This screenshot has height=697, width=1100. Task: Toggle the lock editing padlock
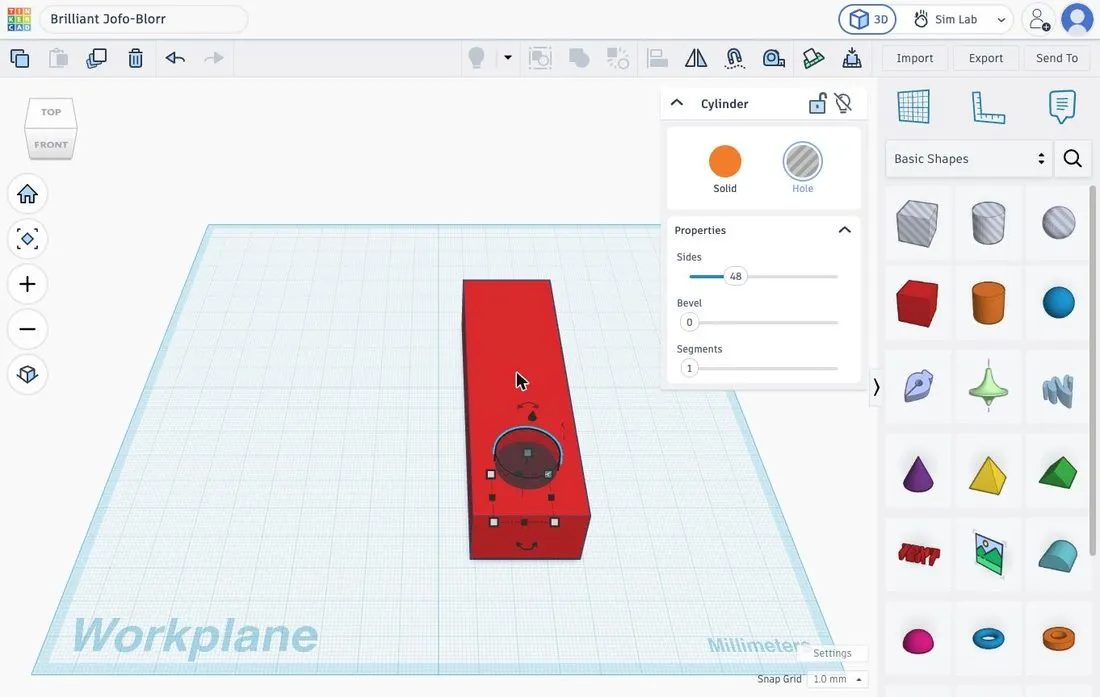[x=817, y=104]
